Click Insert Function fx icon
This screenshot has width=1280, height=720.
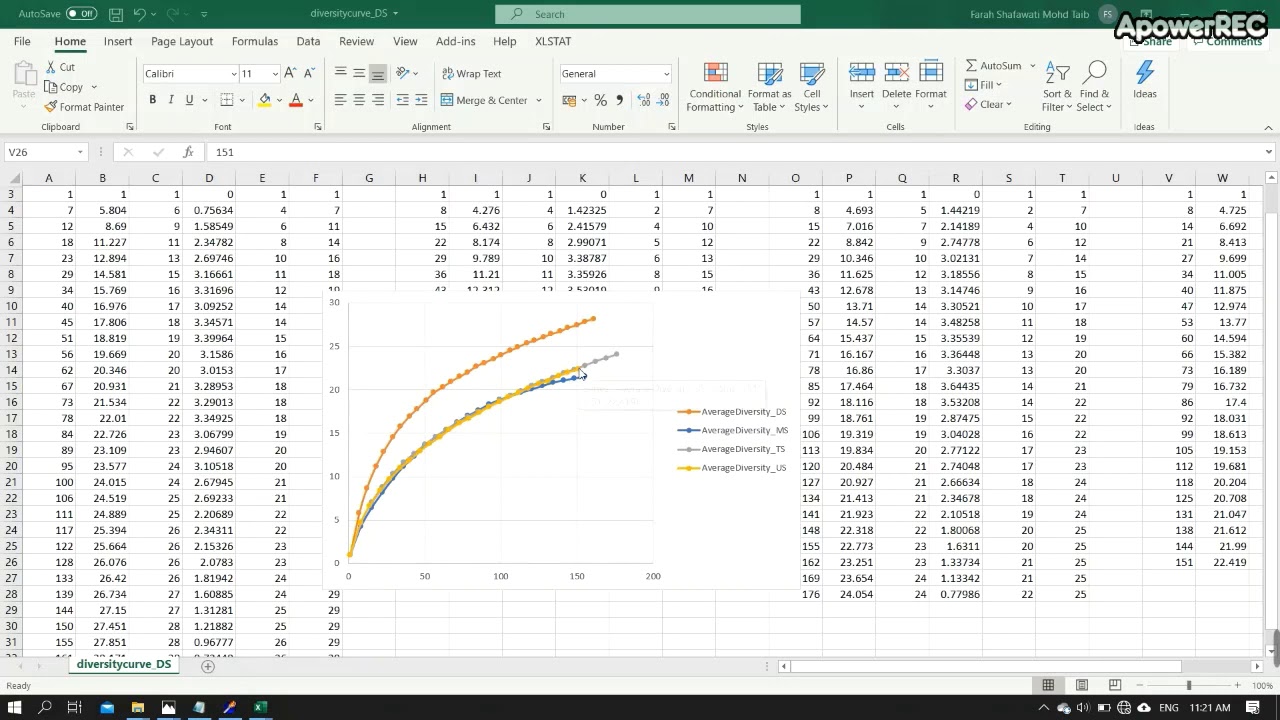(x=188, y=152)
